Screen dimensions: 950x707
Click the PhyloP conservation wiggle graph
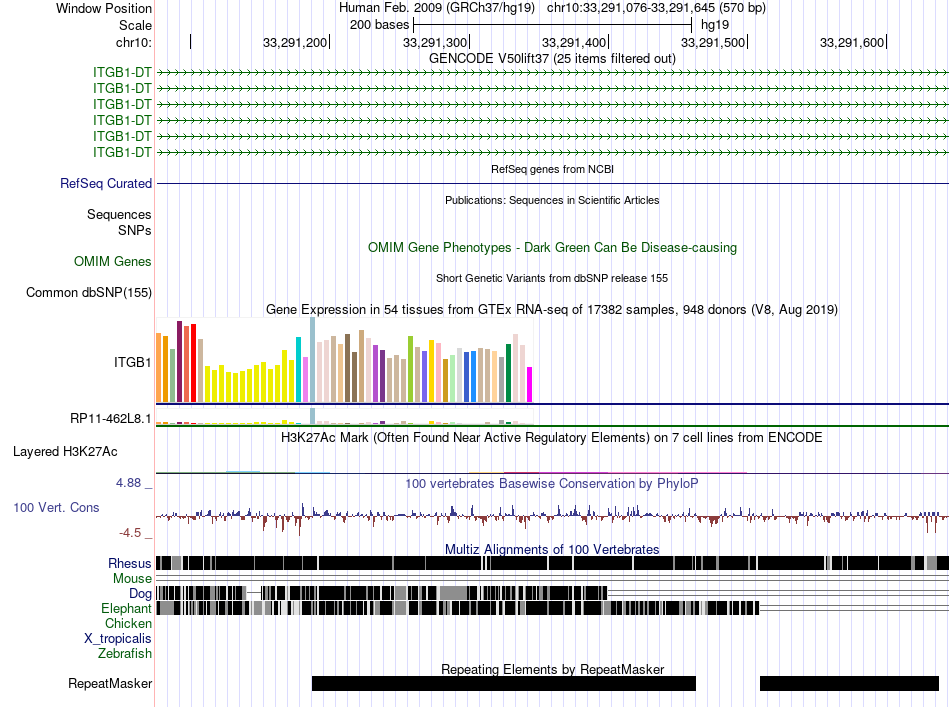click(x=552, y=517)
